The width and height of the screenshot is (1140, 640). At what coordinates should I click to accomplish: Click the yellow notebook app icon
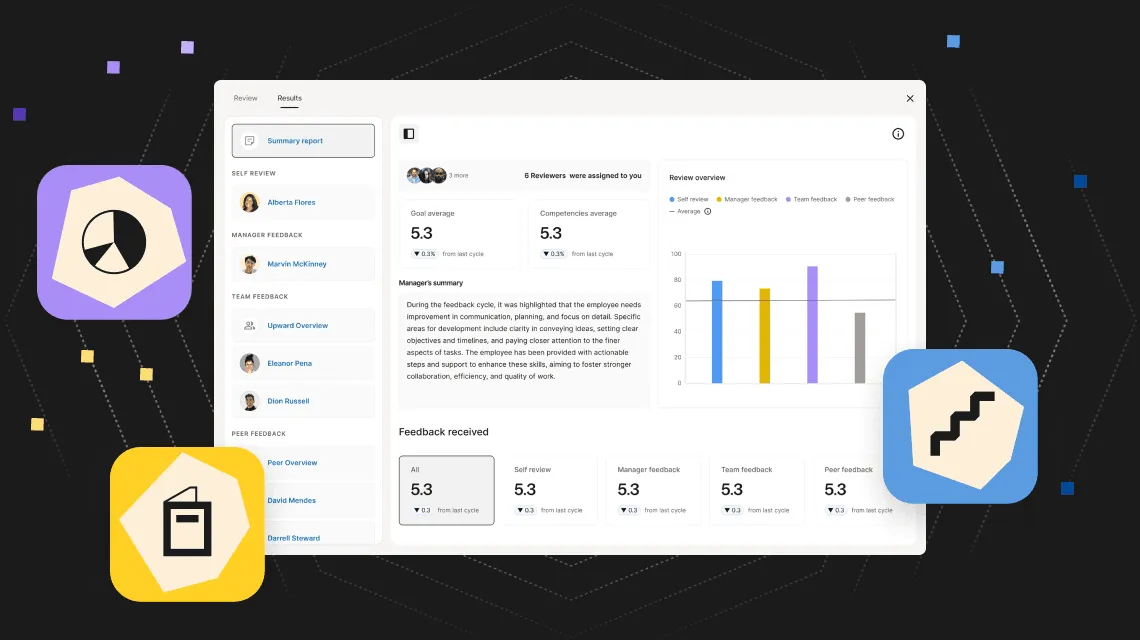click(x=187, y=524)
